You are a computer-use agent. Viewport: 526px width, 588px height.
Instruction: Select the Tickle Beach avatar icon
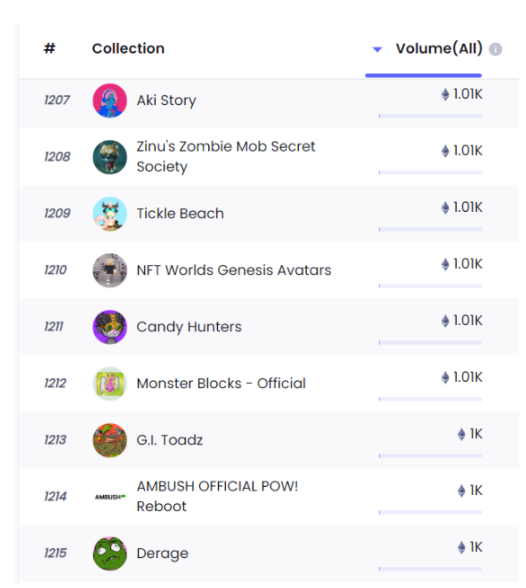[109, 214]
